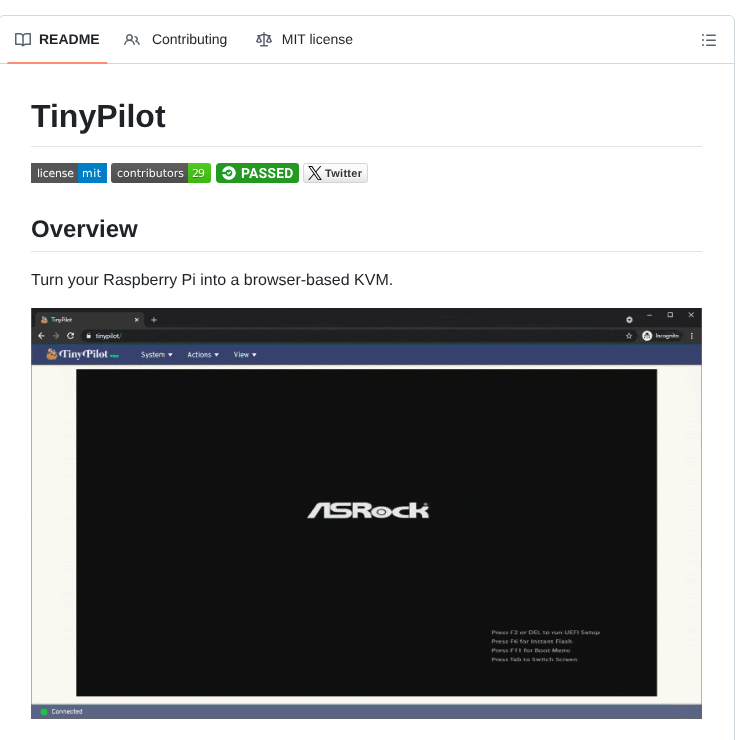Viewport: 739px width, 740px height.
Task: Click the browser forward arrow in the screenshot
Action: pyautogui.click(x=56, y=336)
